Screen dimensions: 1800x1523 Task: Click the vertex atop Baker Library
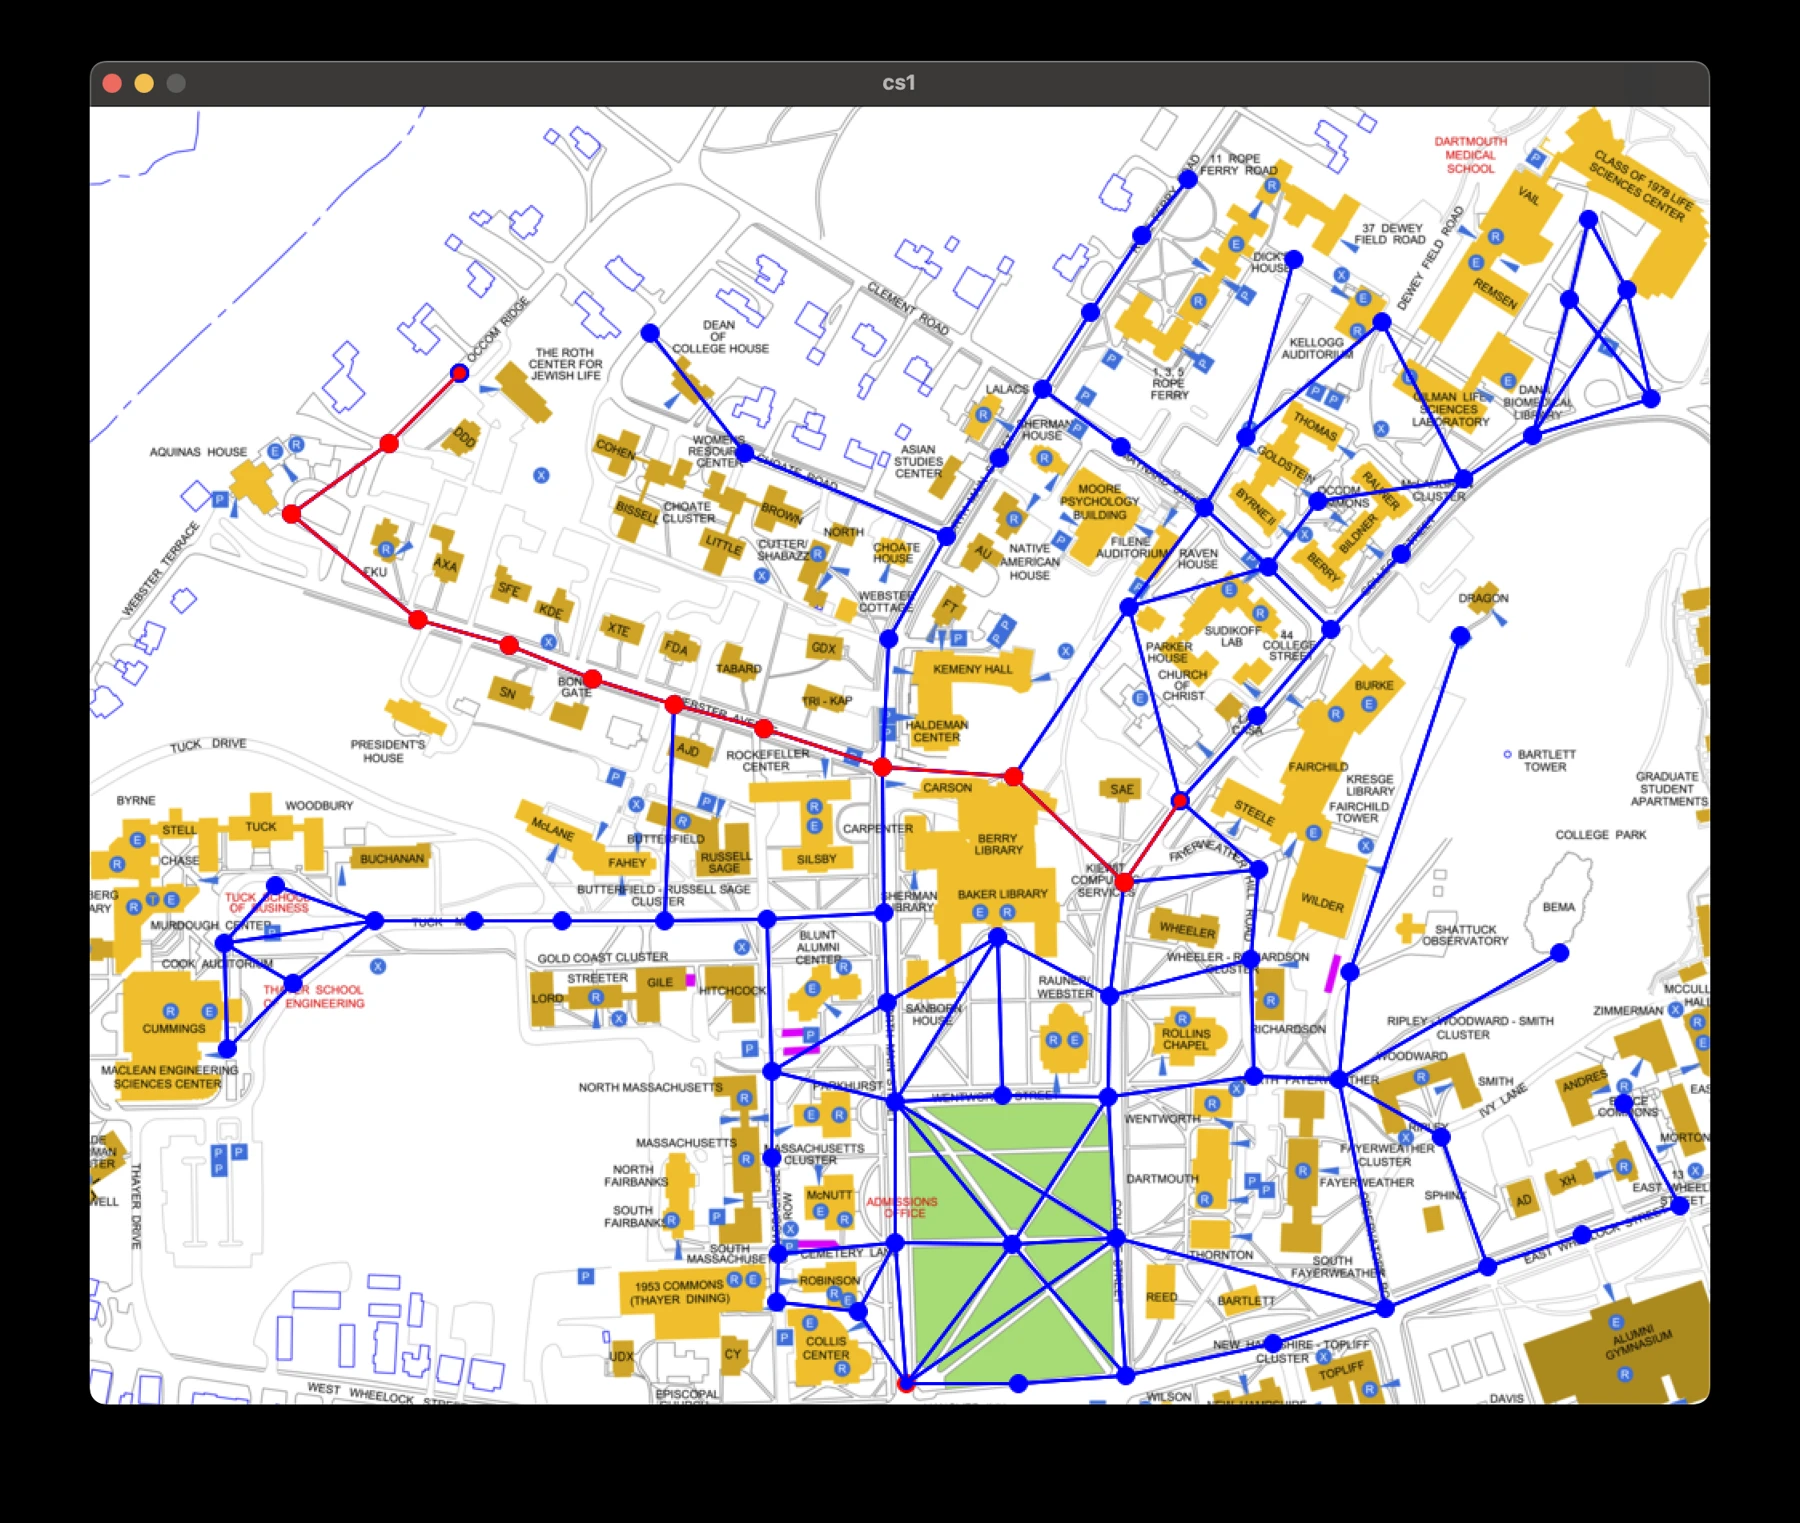click(997, 936)
